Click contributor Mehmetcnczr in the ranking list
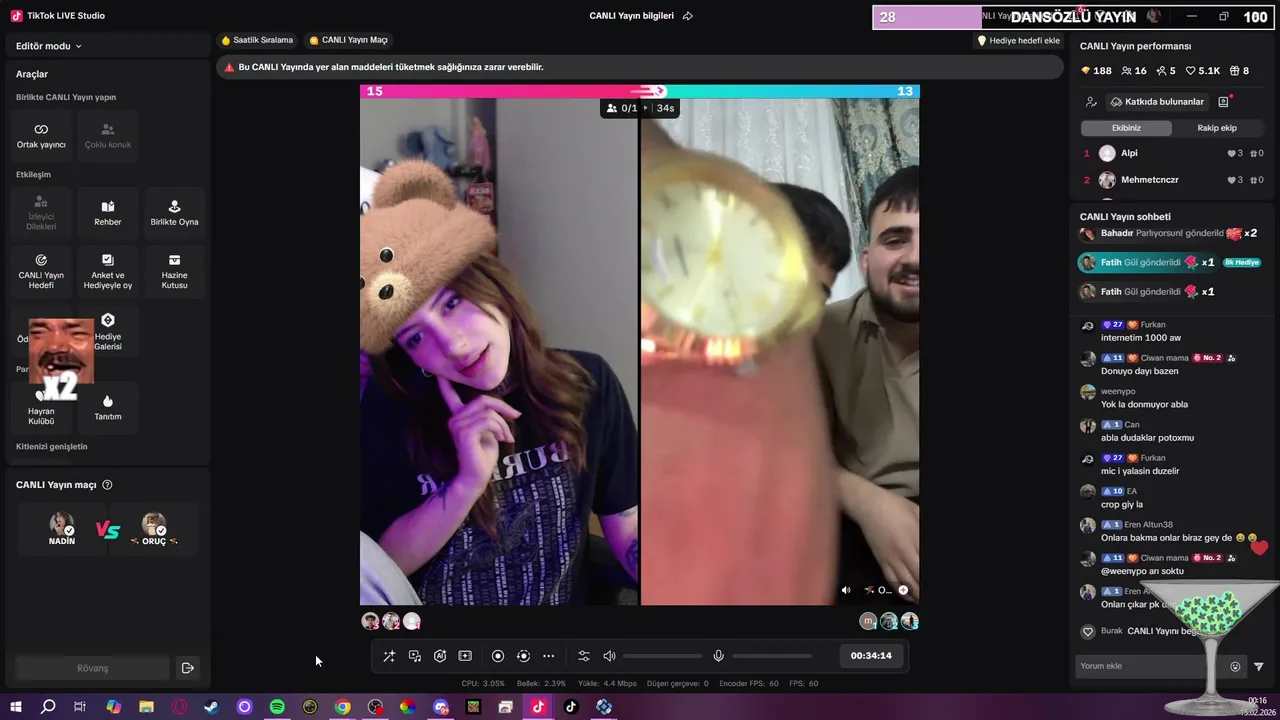This screenshot has height=720, width=1280. (1172, 180)
